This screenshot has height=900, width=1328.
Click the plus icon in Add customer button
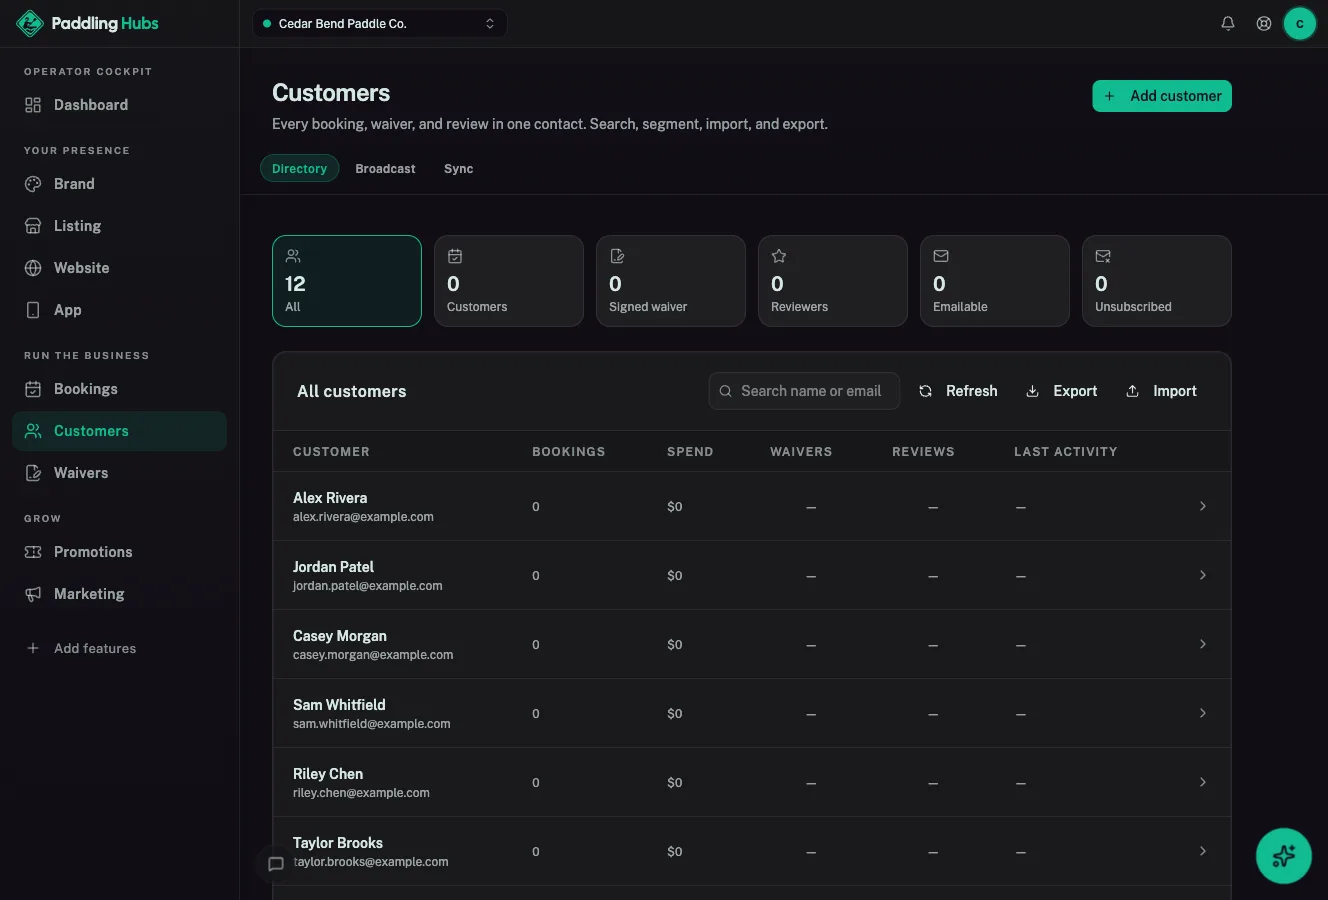1110,96
